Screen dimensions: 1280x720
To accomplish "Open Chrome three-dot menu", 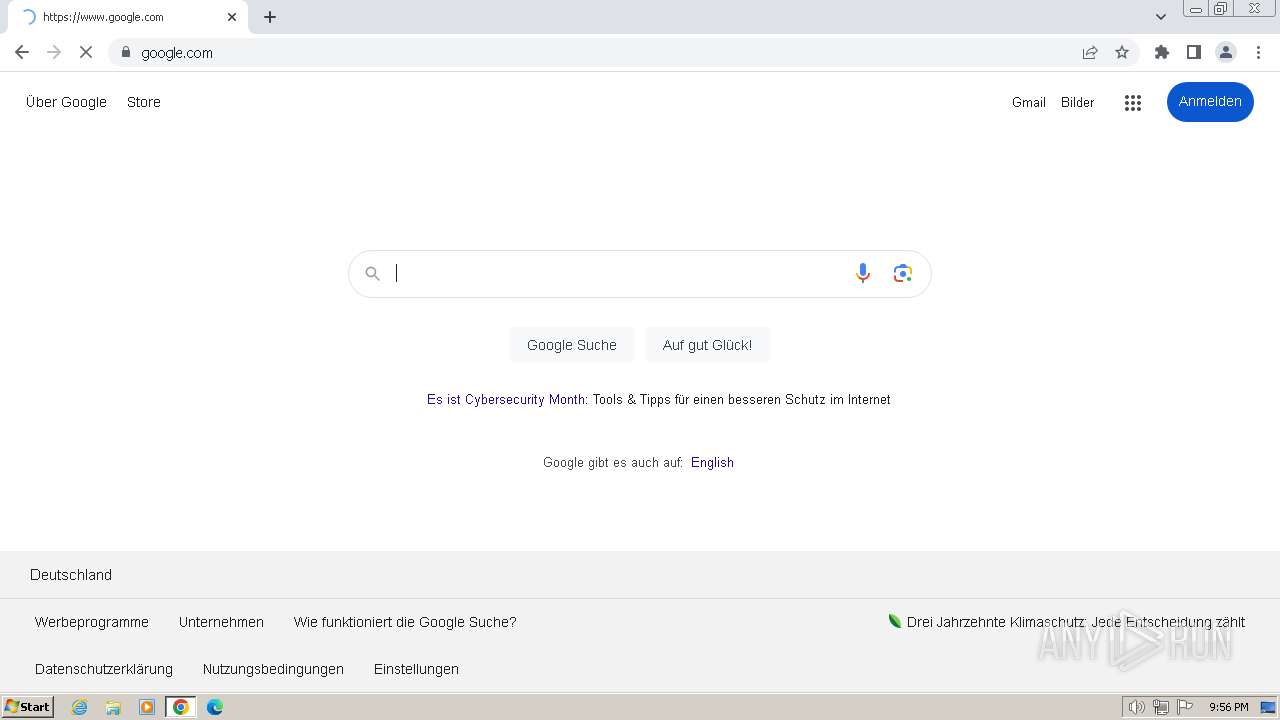I will [1258, 52].
